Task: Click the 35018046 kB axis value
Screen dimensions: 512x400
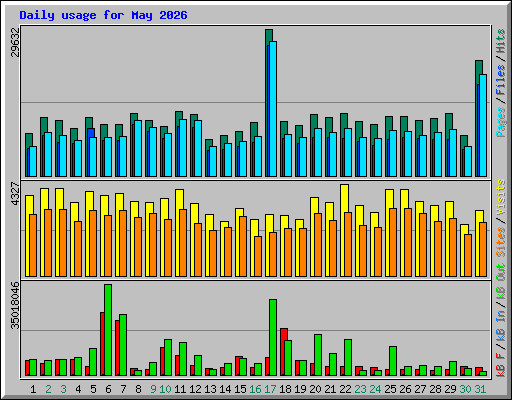Action: (15, 305)
